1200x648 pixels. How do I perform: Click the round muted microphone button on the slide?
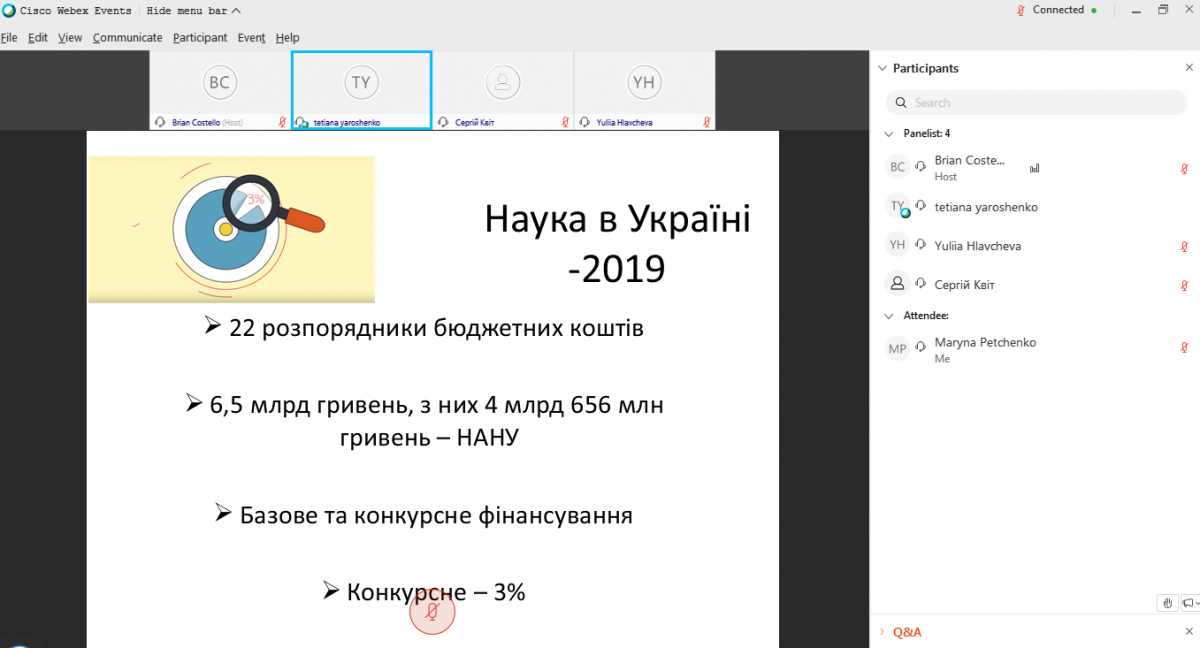[x=432, y=611]
